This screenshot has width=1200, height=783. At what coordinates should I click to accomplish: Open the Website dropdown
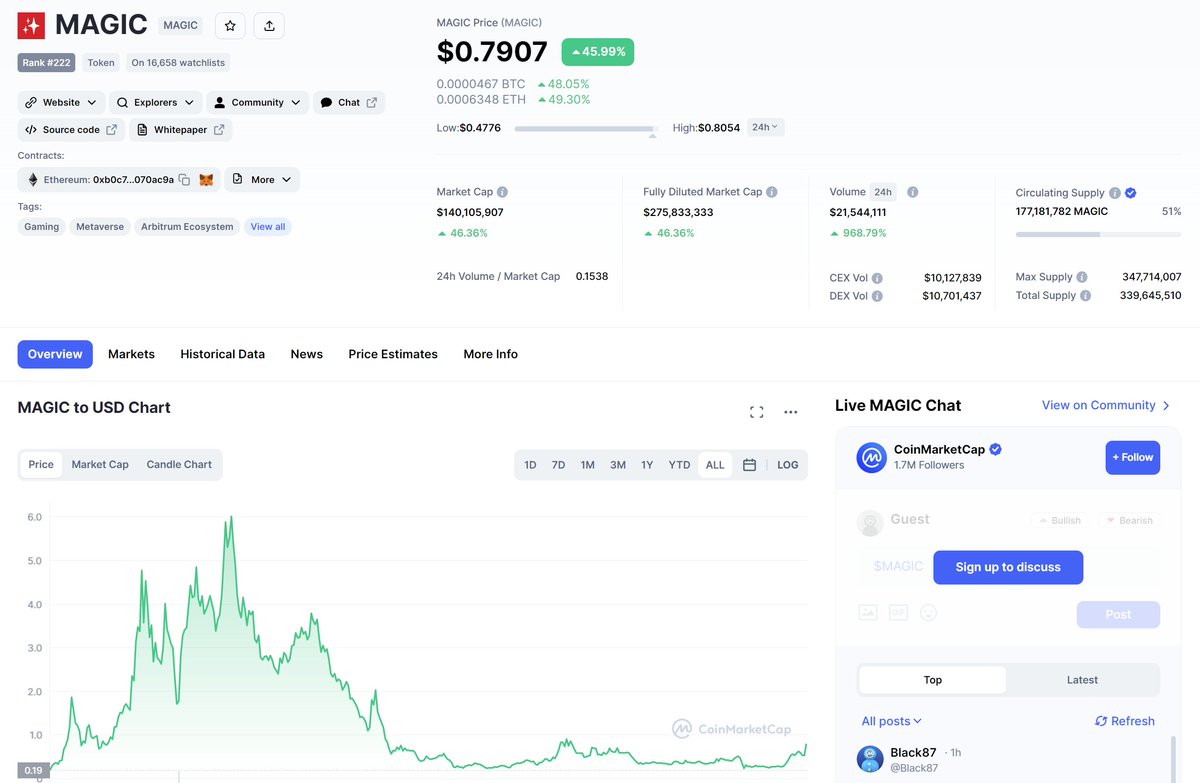pos(61,102)
